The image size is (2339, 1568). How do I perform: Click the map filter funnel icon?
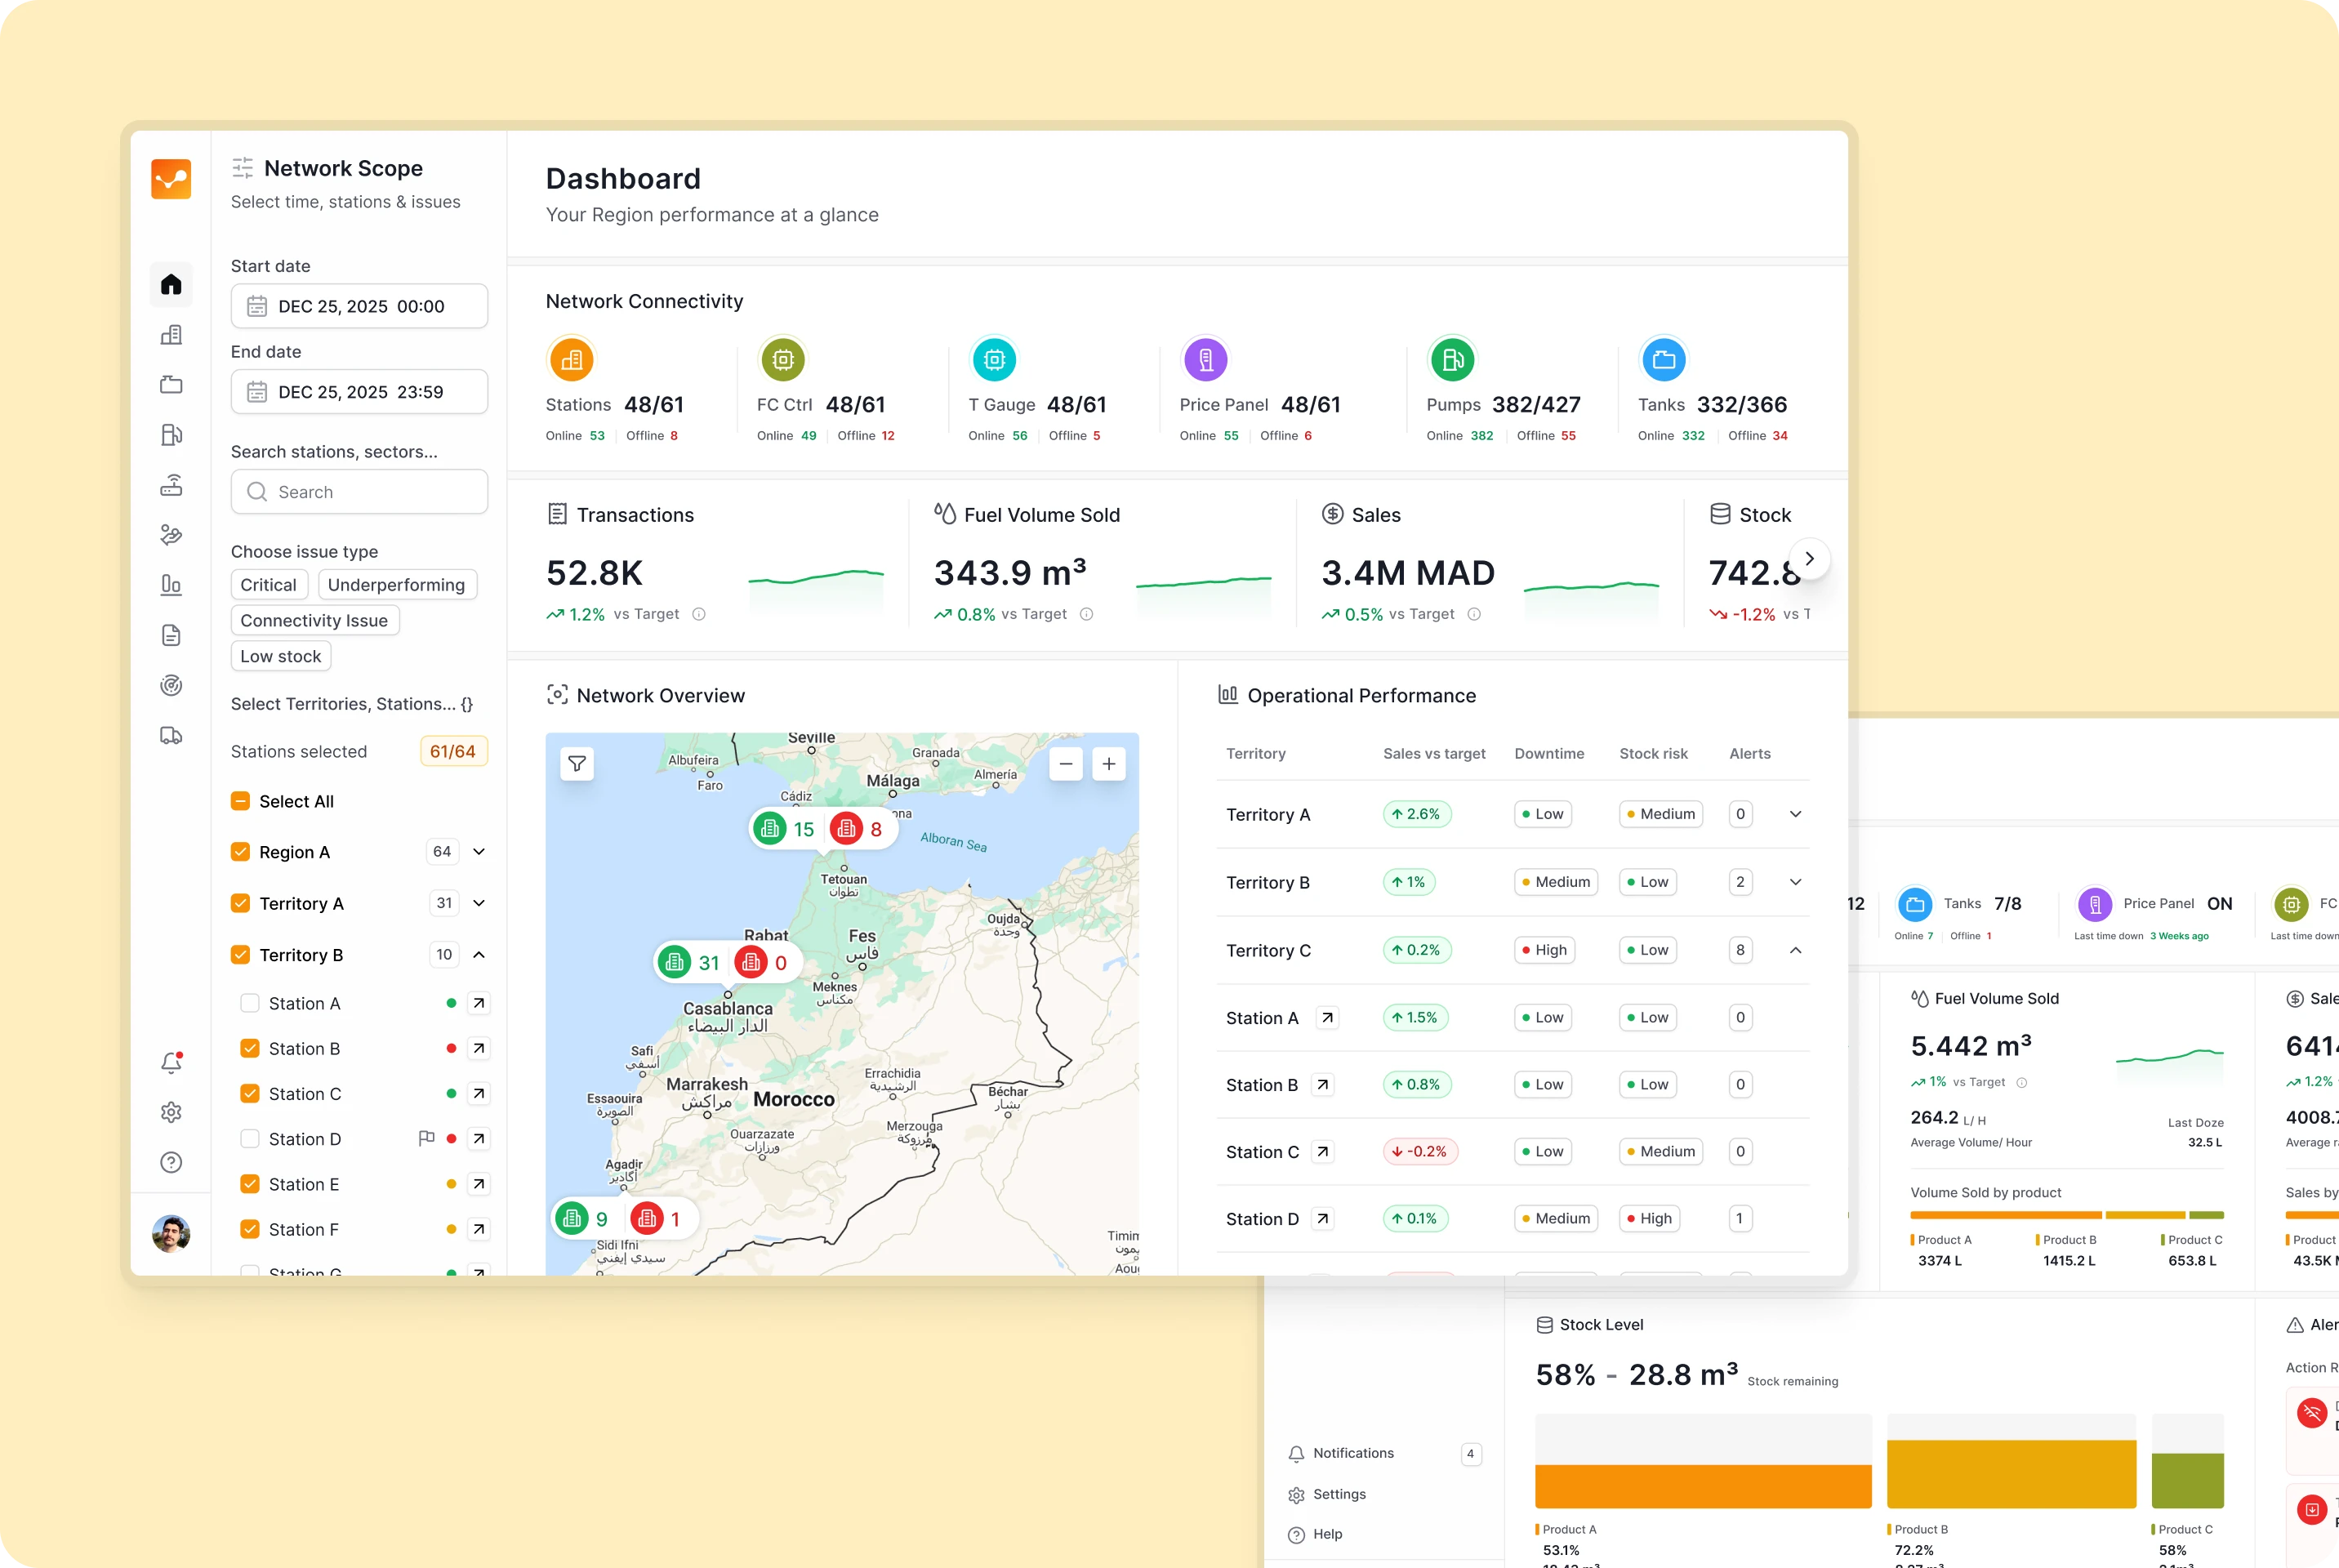click(x=577, y=764)
